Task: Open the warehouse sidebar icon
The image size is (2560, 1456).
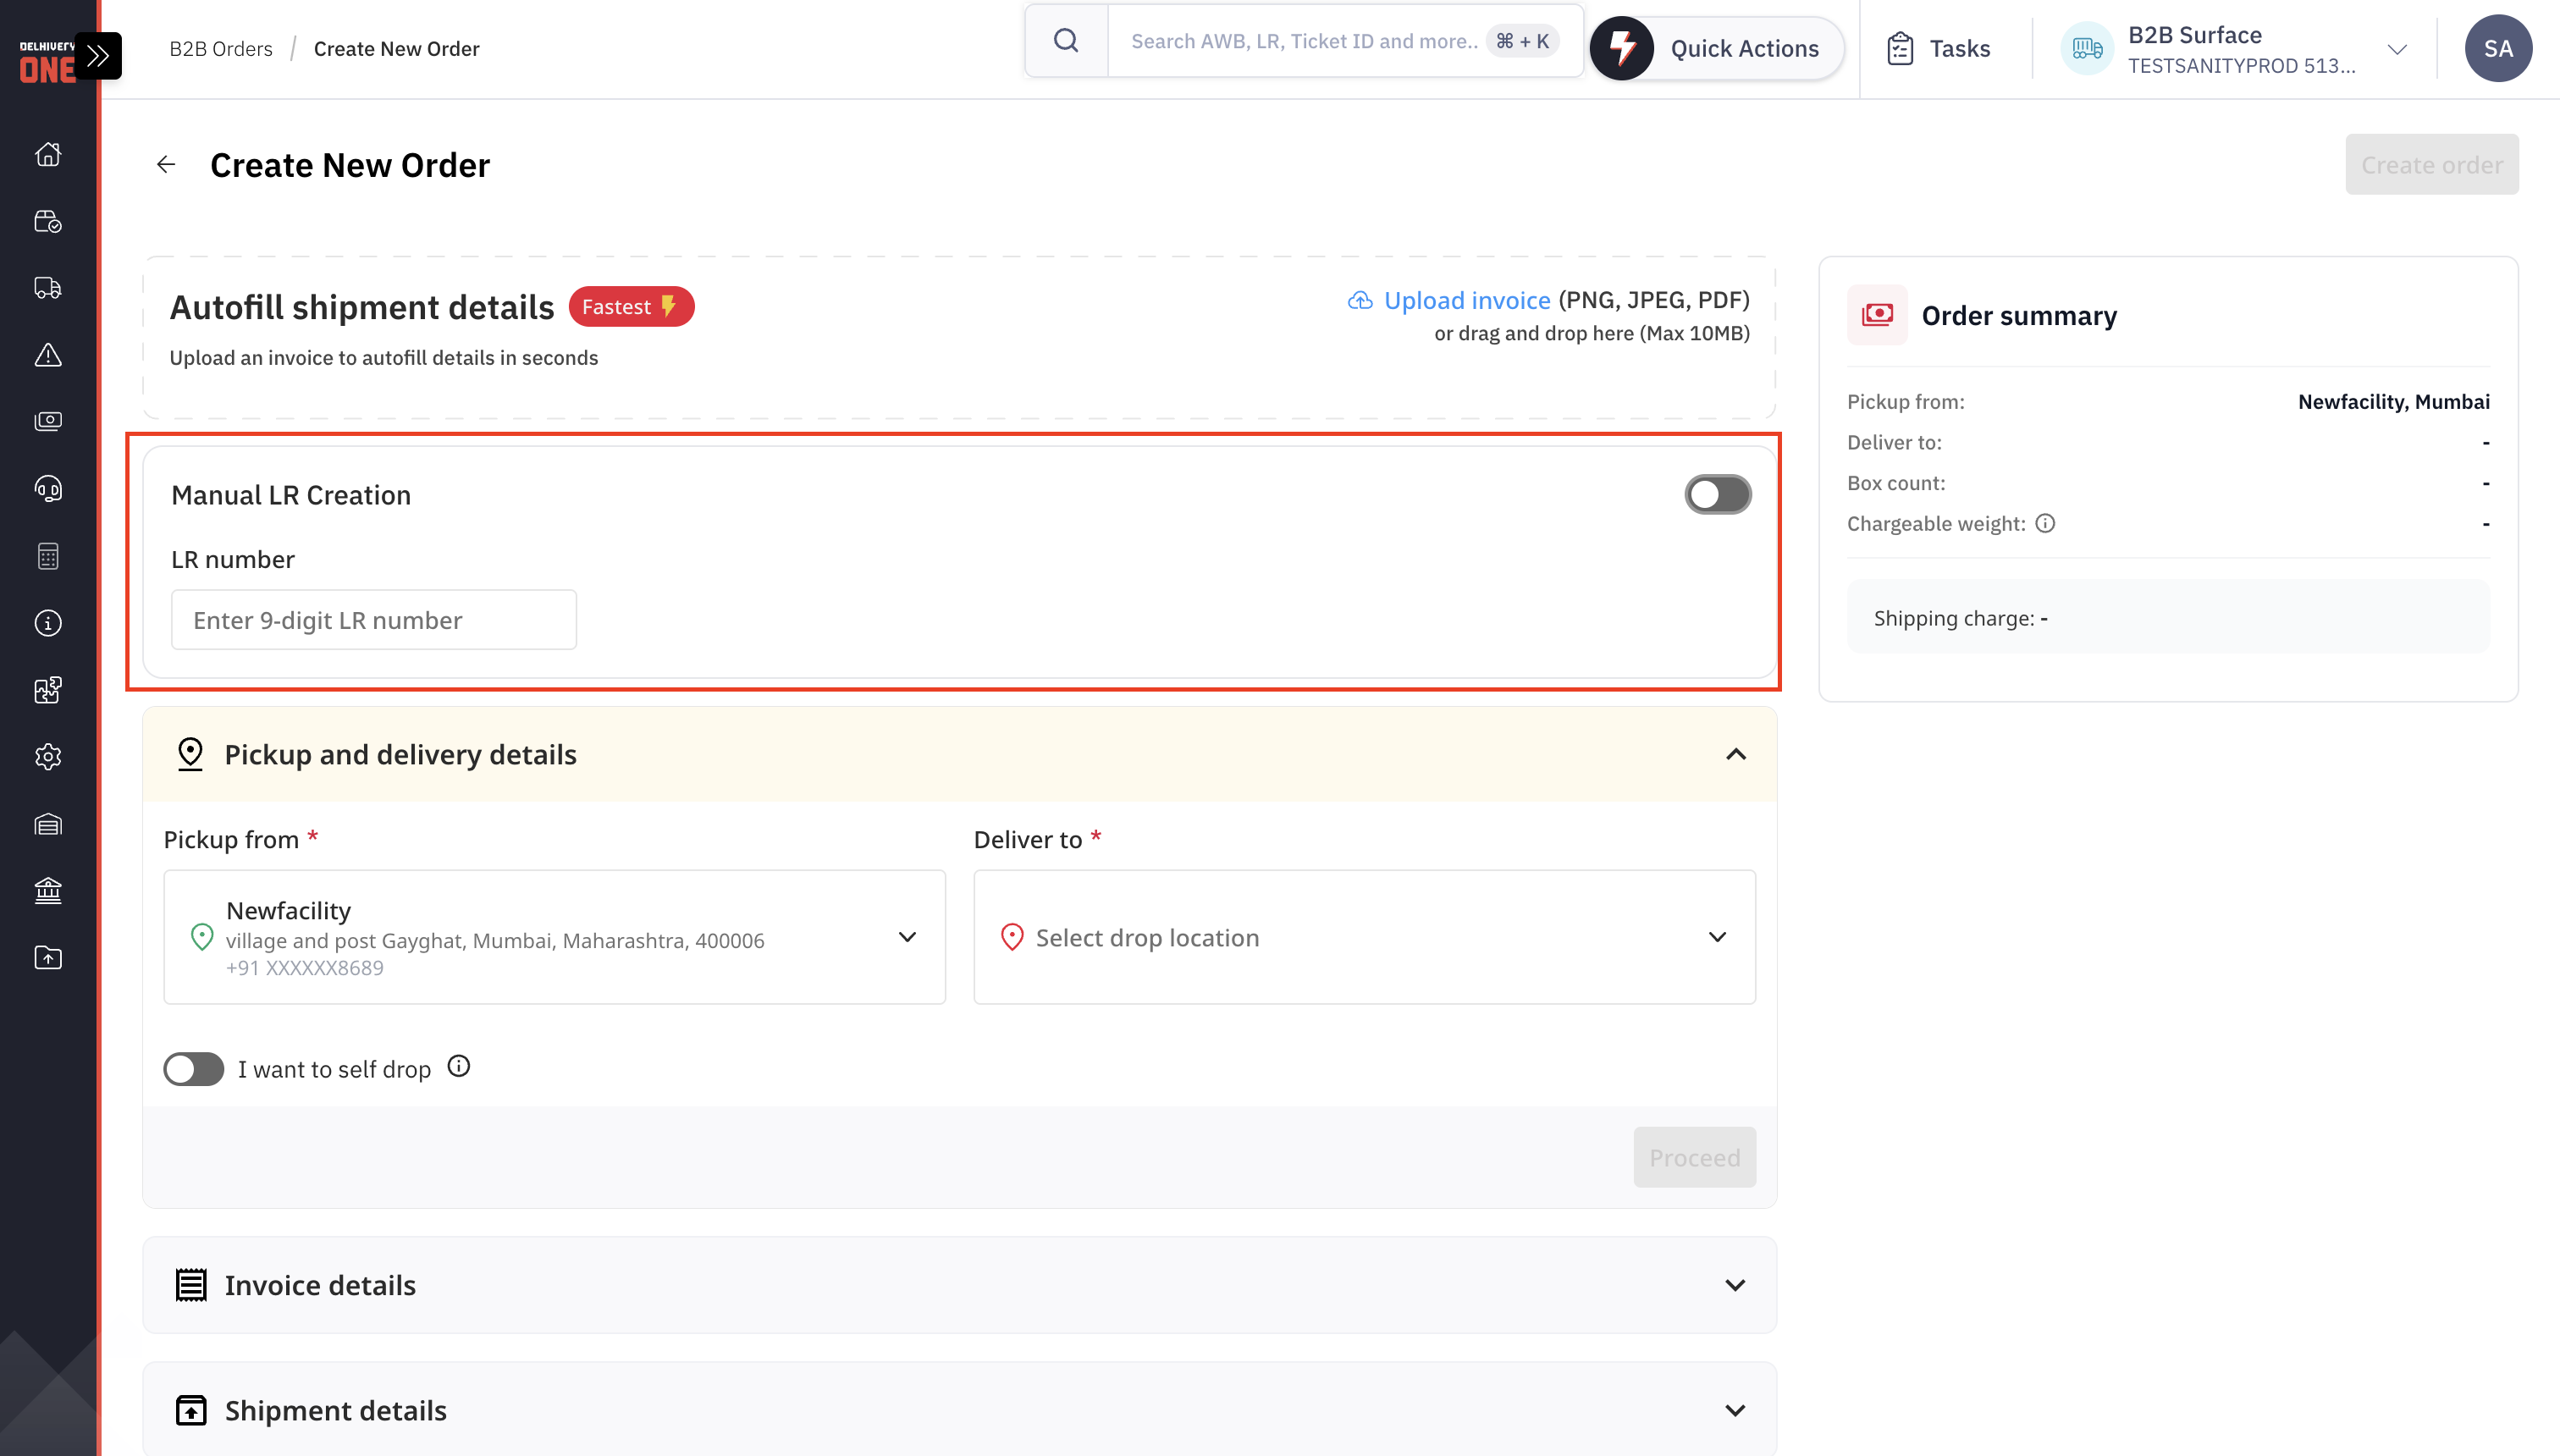Action: (x=48, y=824)
